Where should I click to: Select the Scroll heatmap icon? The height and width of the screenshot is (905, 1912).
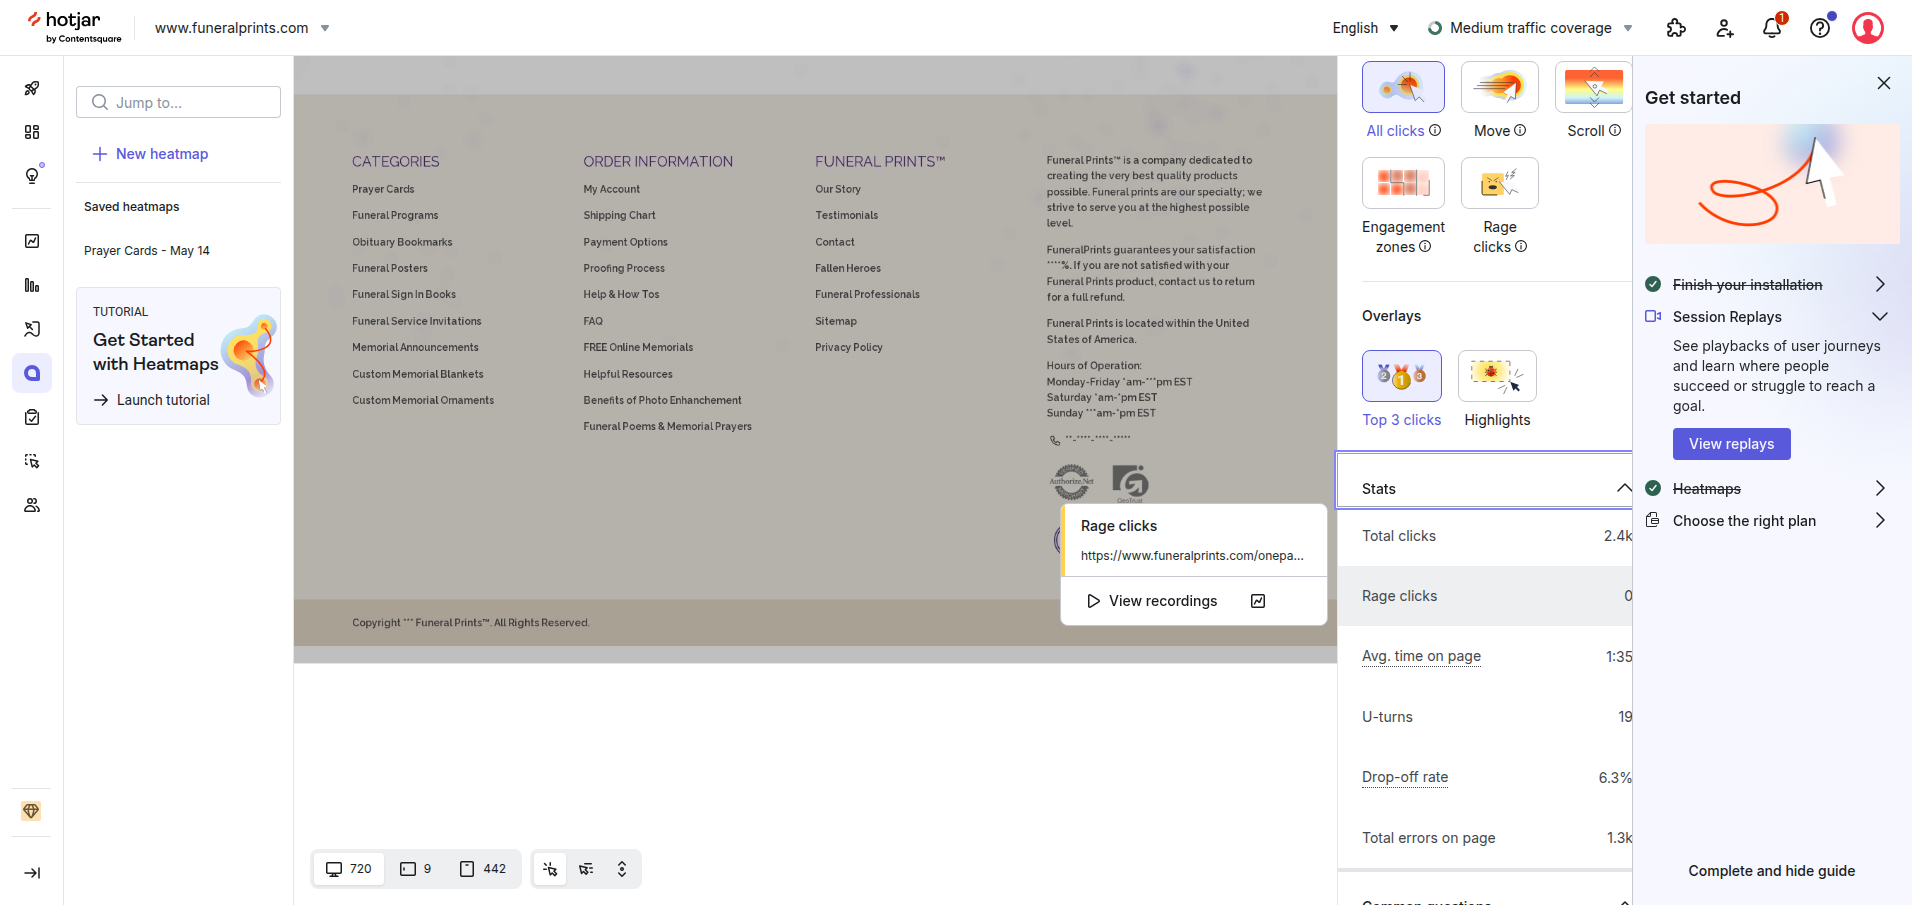(1592, 87)
